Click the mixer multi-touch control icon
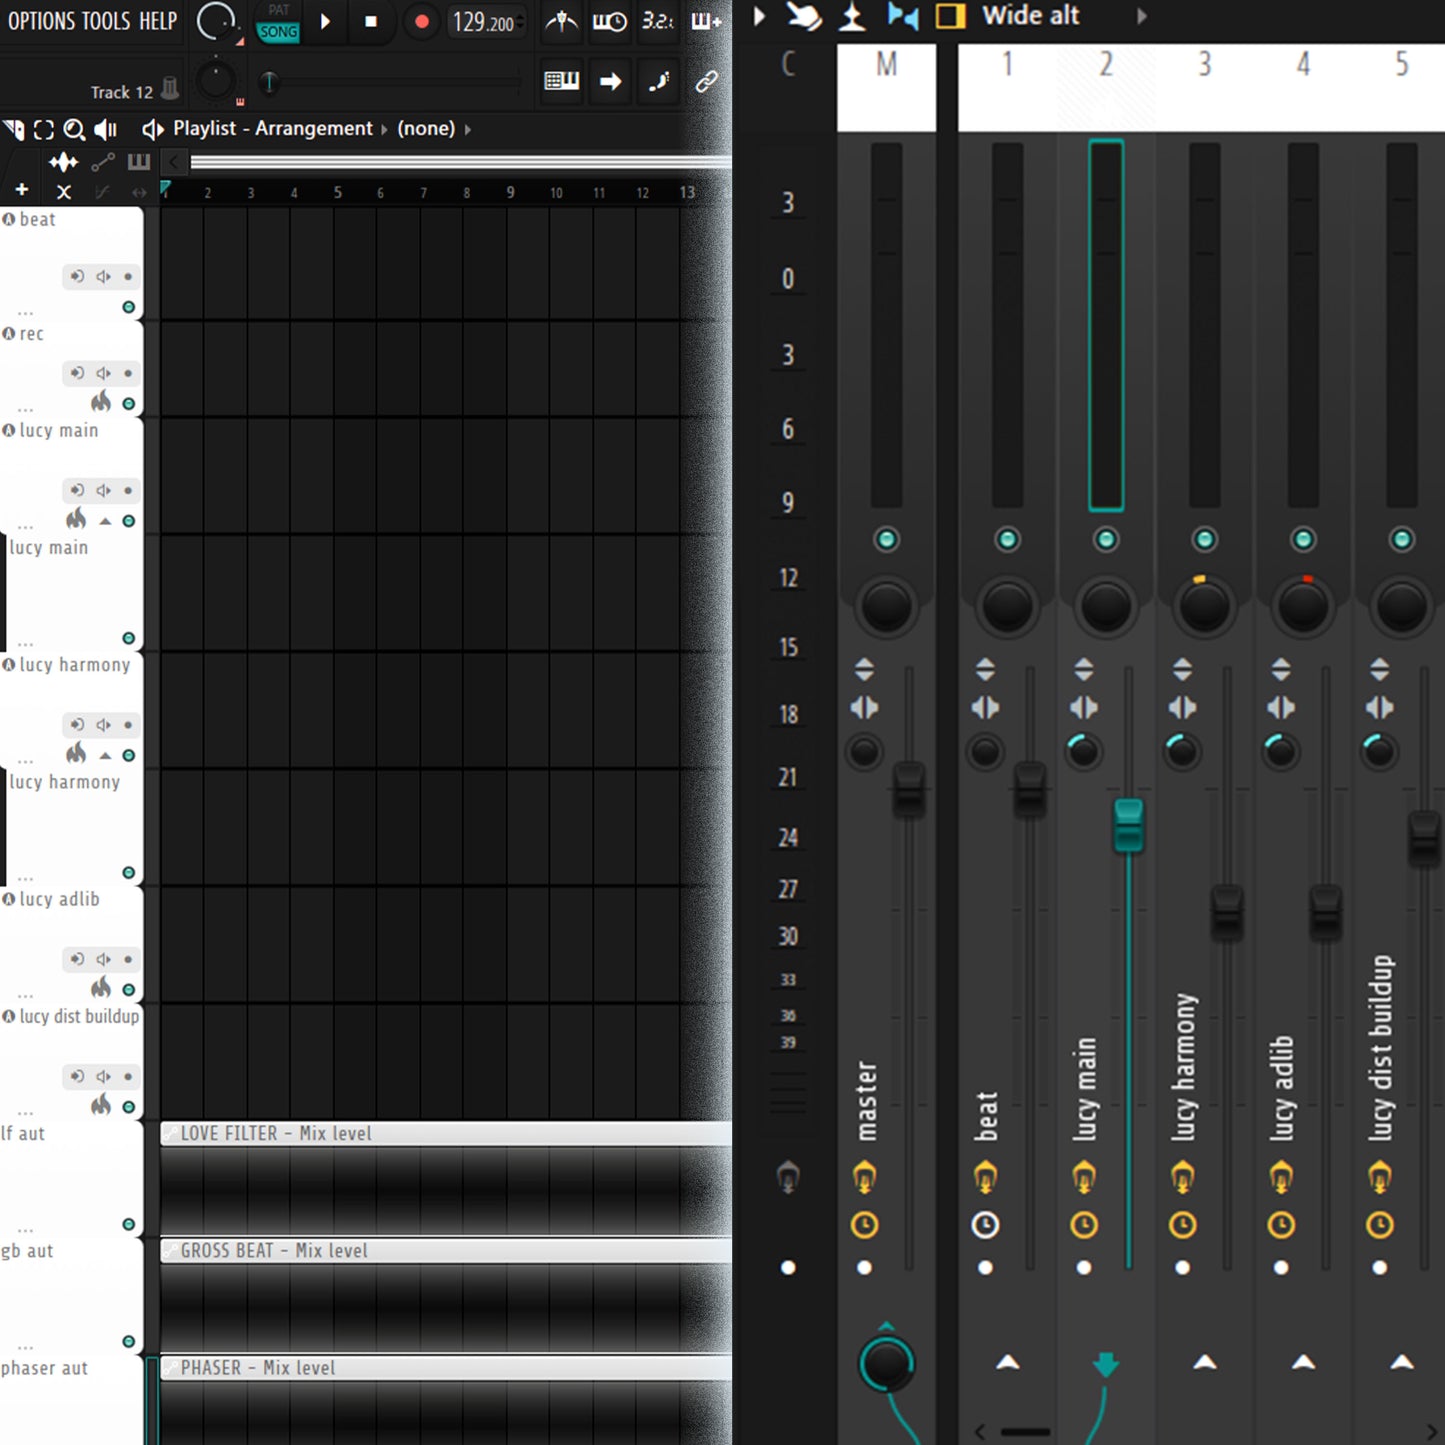 (x=804, y=16)
